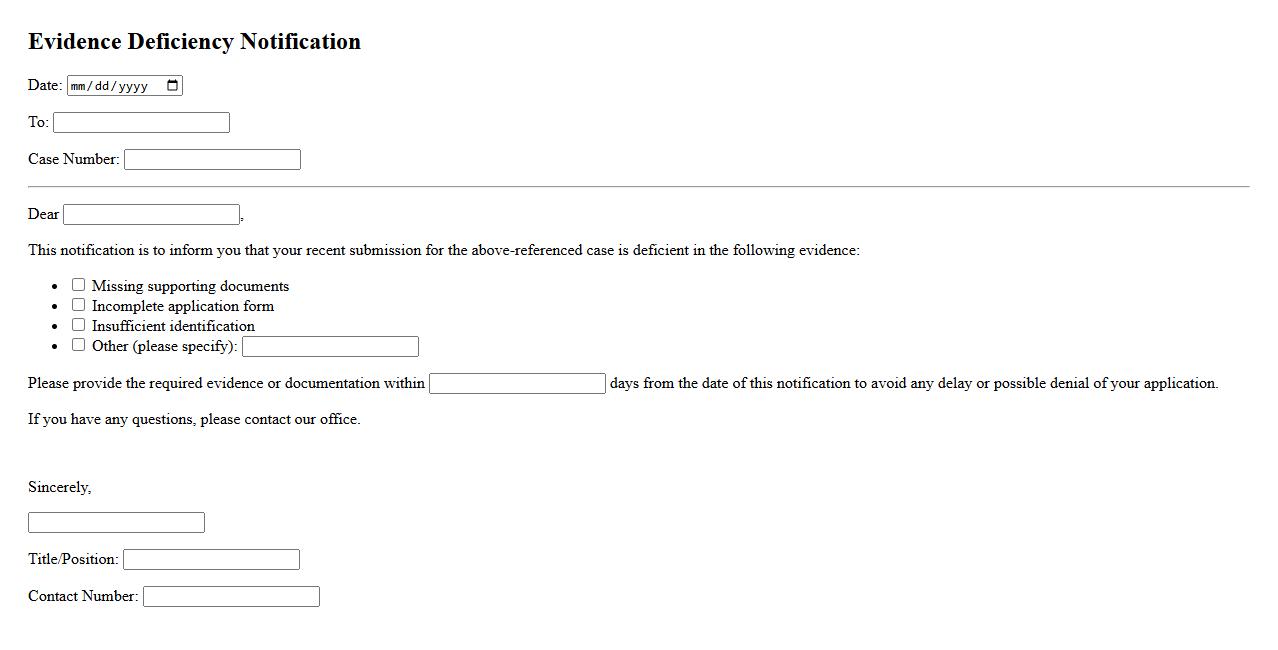Click the Incomplete application form label text
Viewport: 1278px width, 650px height.
coord(182,306)
